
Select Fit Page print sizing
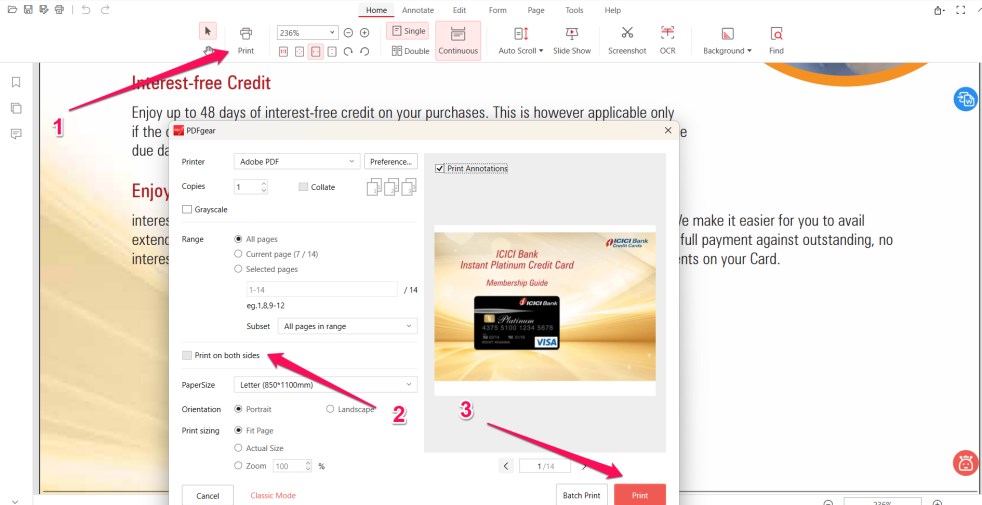238,430
